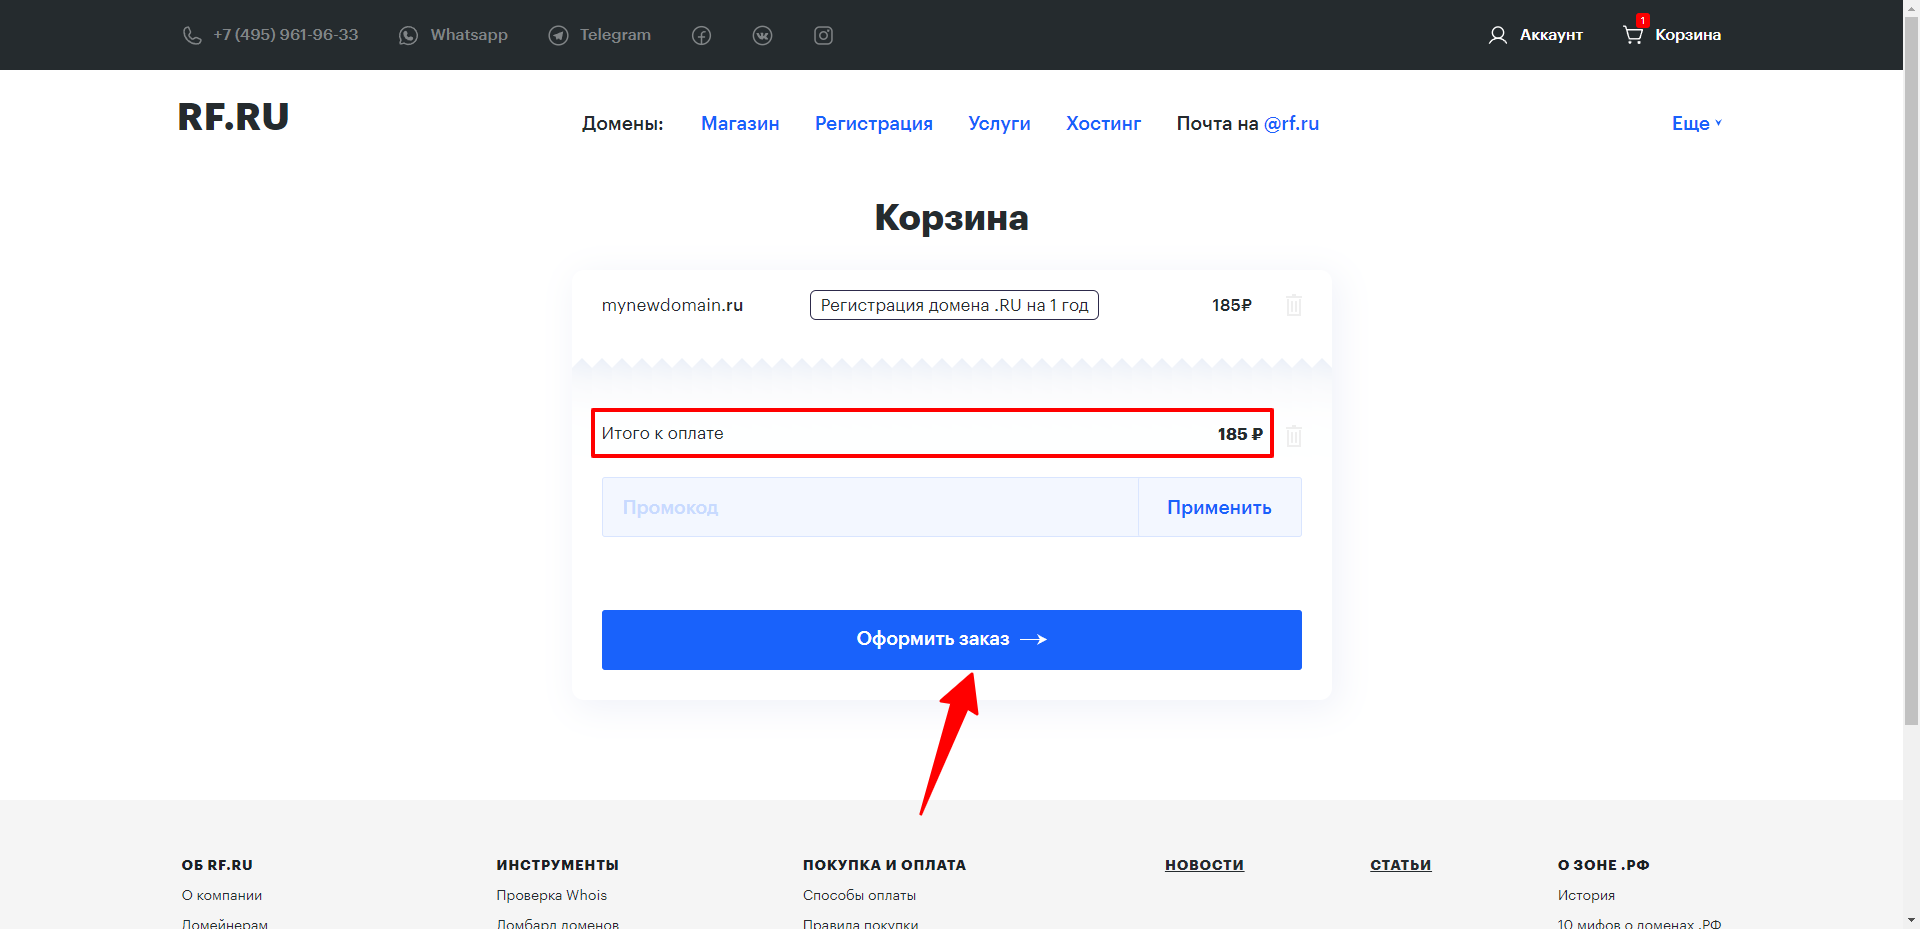The width and height of the screenshot is (1920, 929).
Task: Open the VK social icon
Action: coord(762,36)
